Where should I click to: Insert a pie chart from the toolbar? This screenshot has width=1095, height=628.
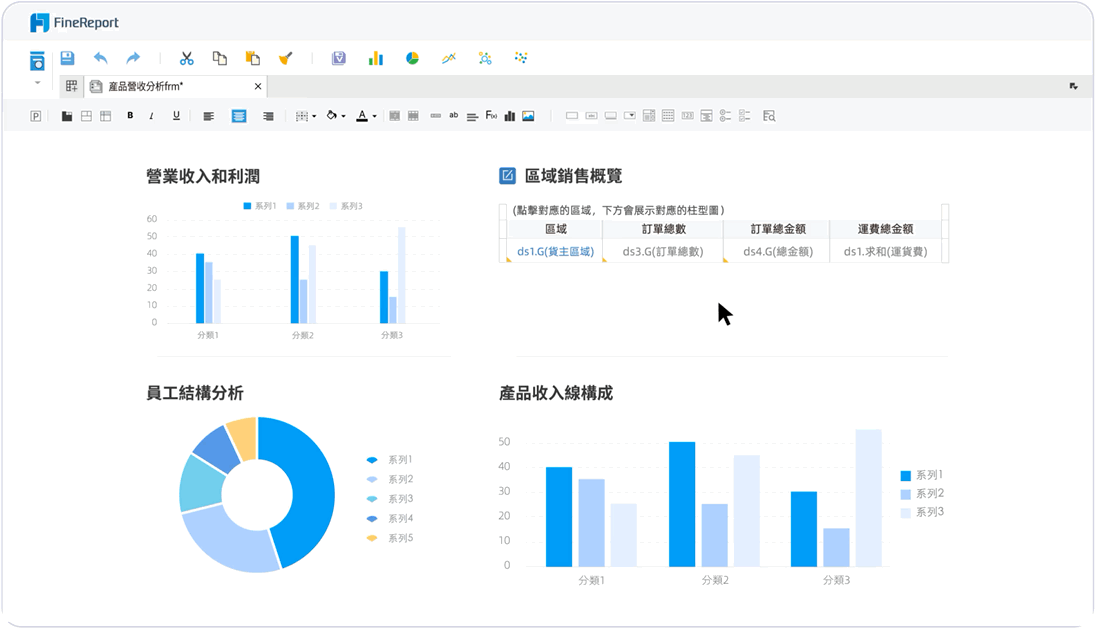[413, 58]
